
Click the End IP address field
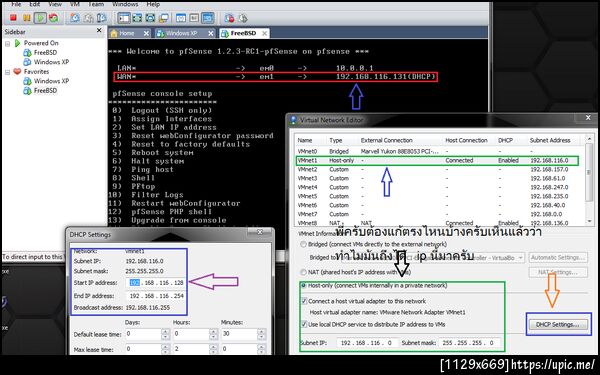pos(156,296)
